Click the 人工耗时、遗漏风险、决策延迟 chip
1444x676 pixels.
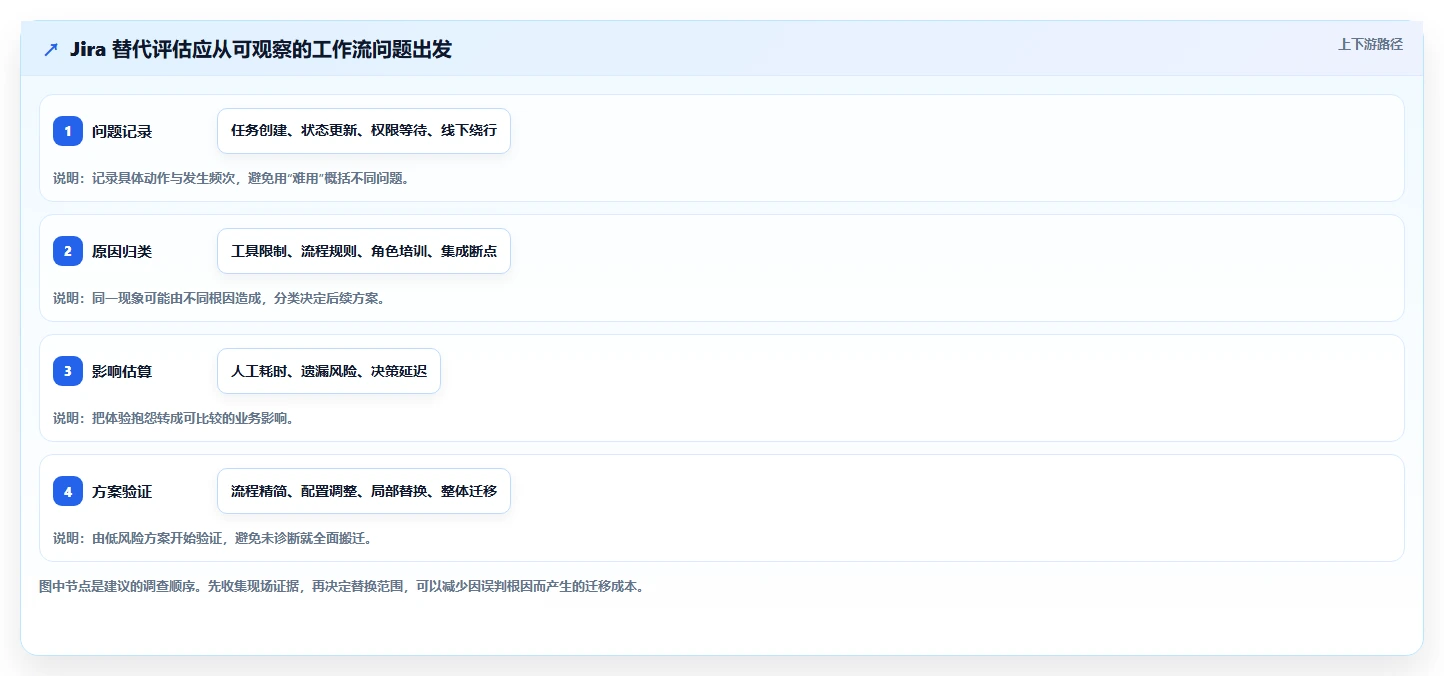(x=329, y=371)
